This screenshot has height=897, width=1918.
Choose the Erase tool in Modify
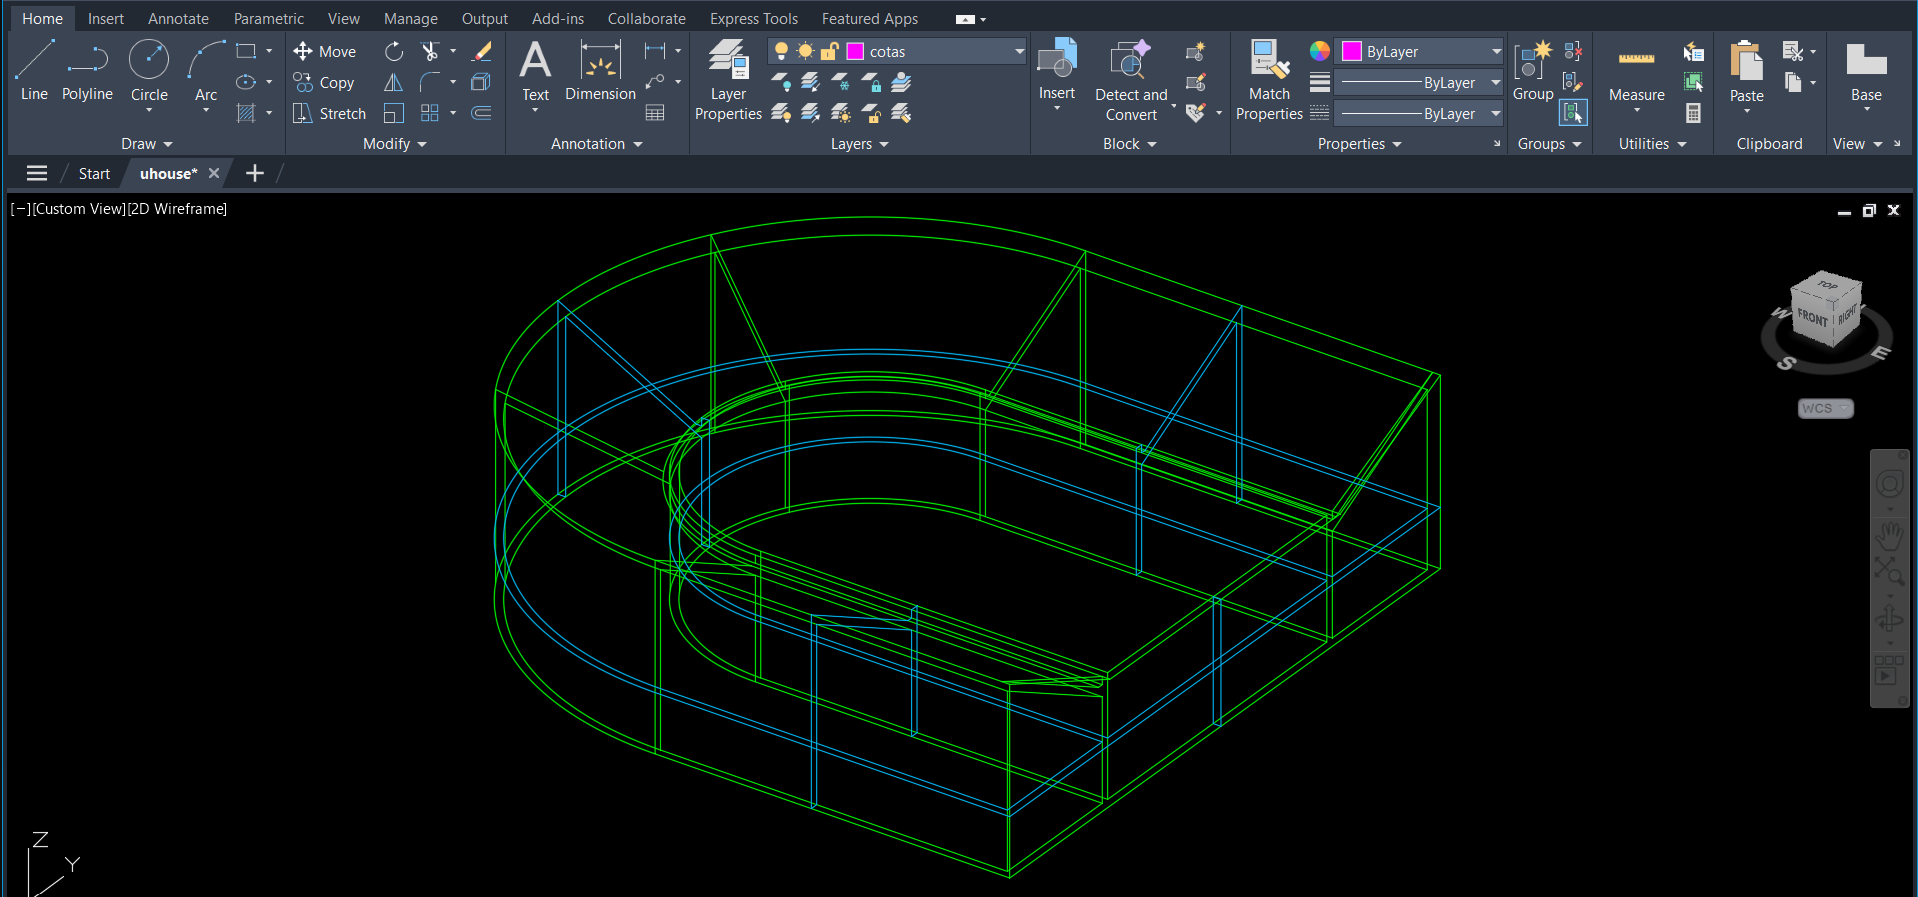[482, 52]
